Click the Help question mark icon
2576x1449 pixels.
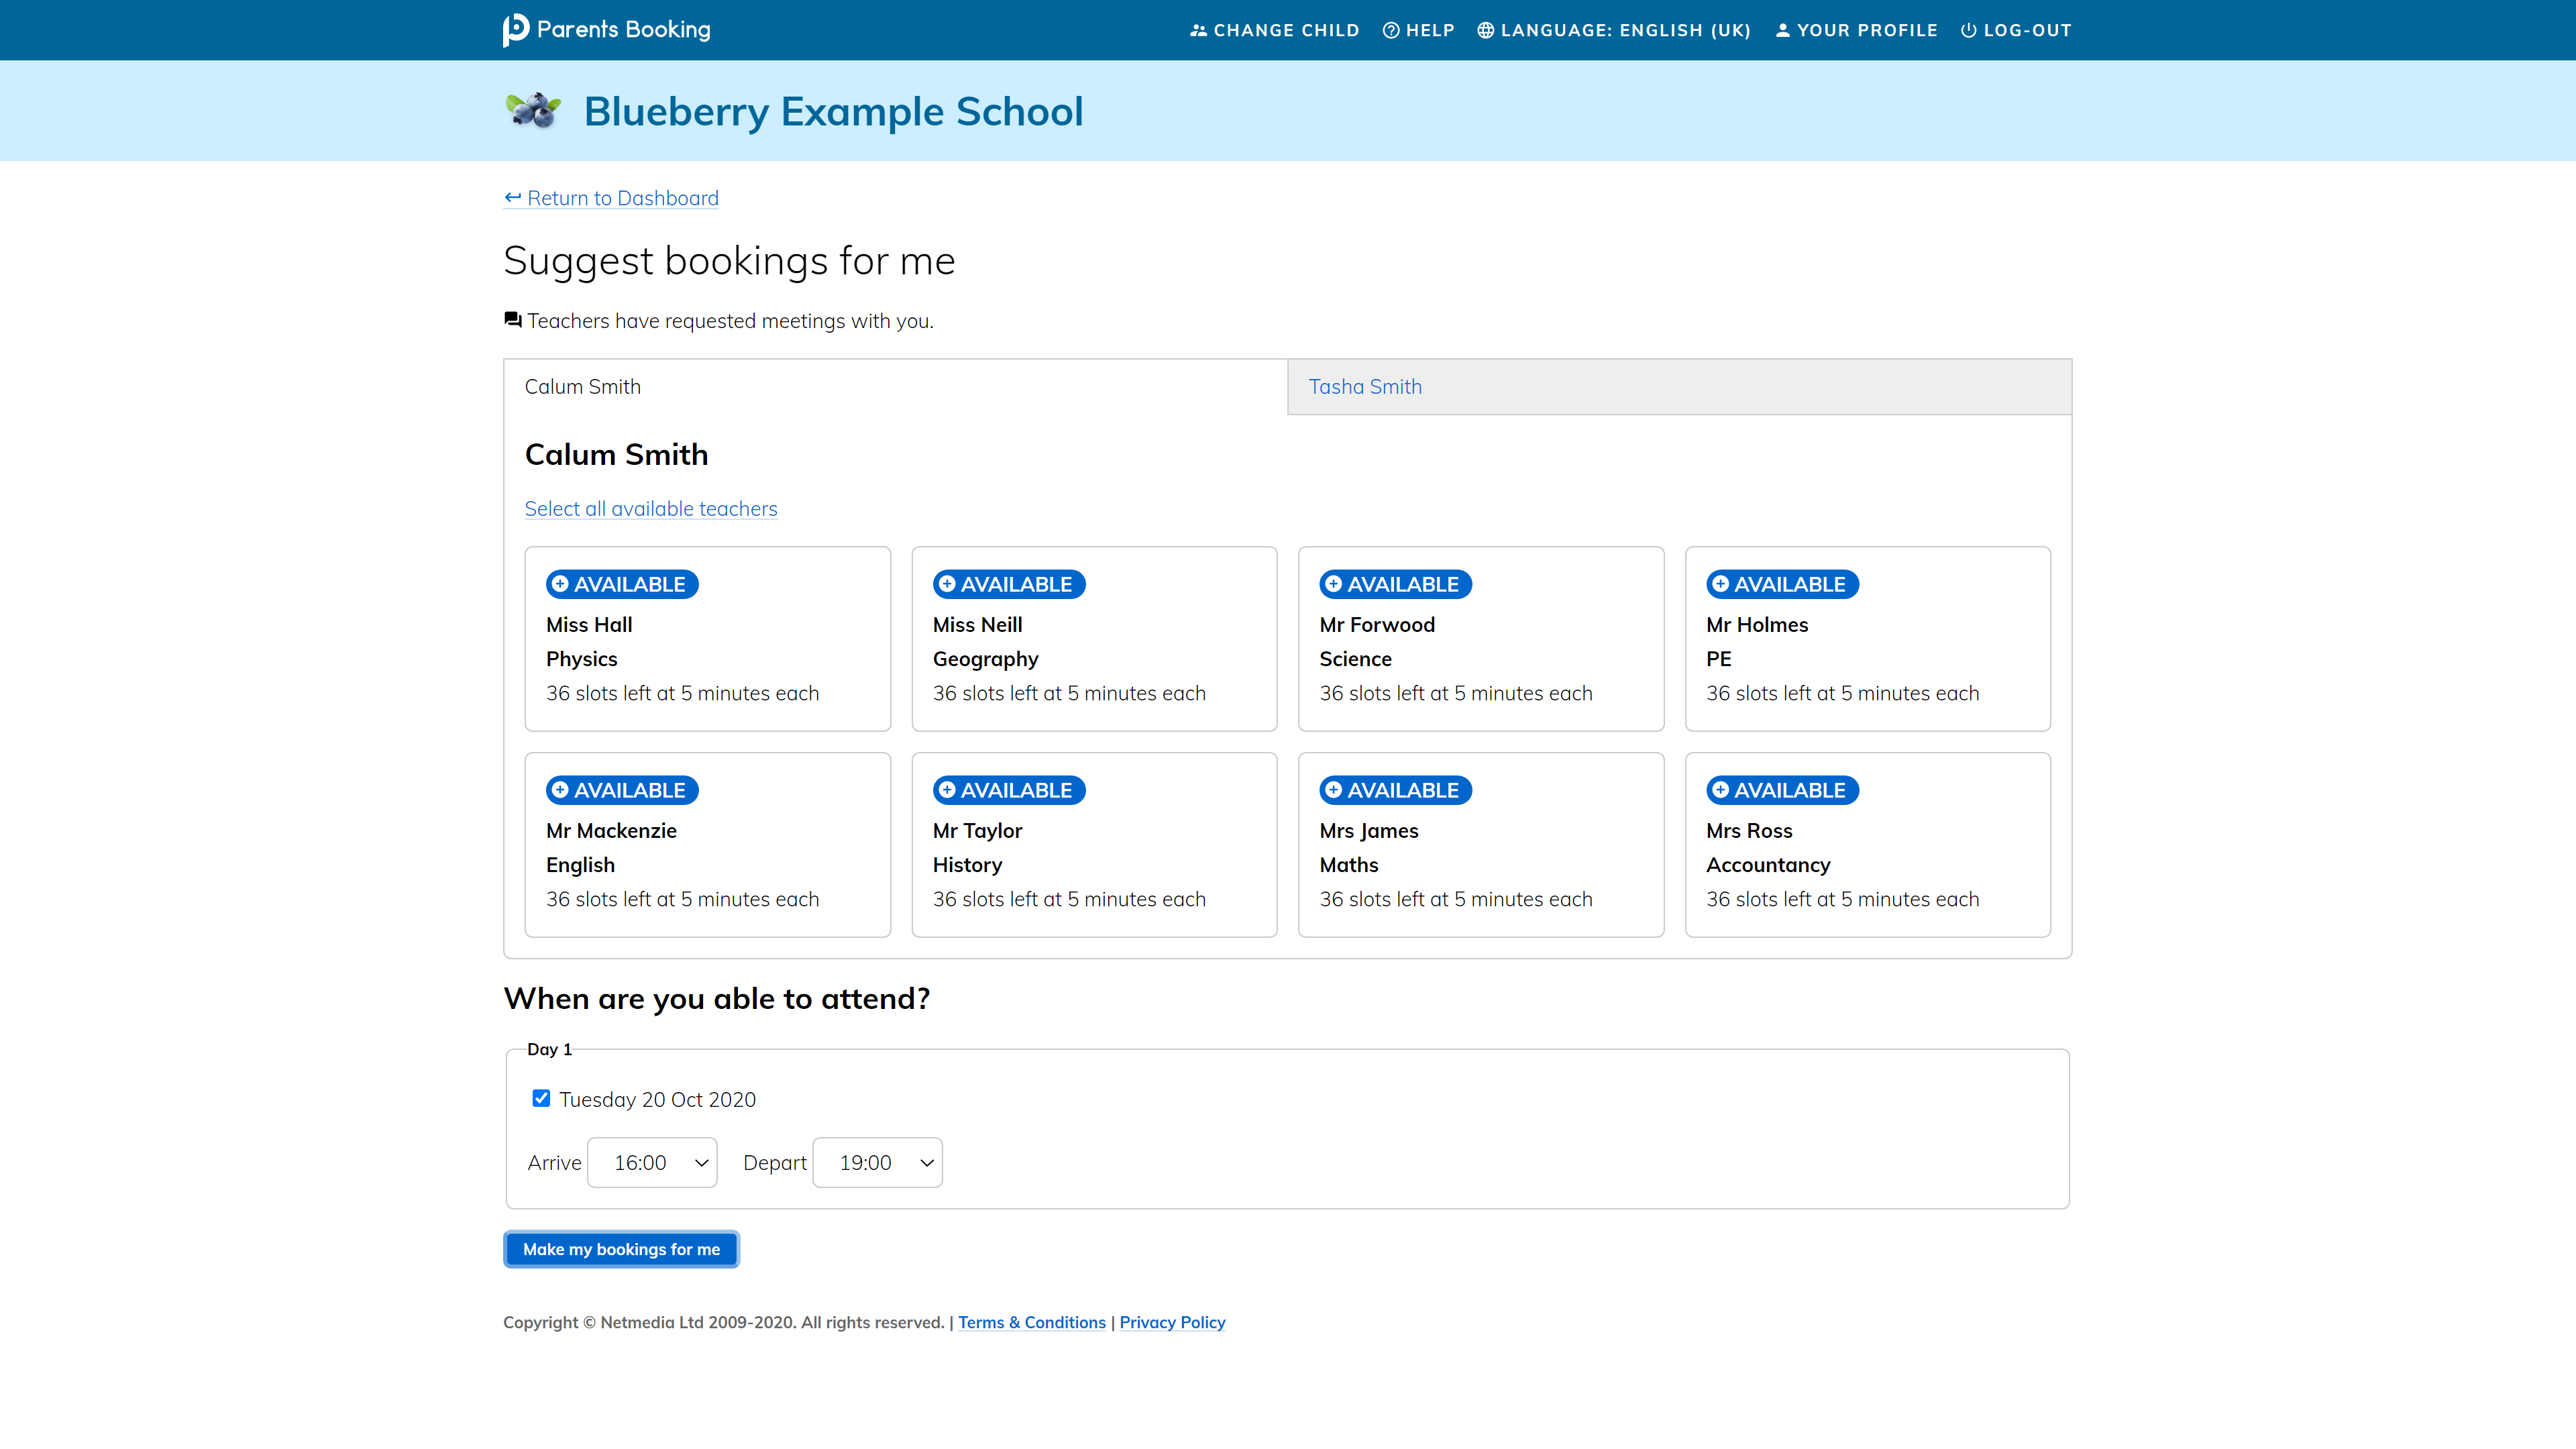click(x=1390, y=30)
